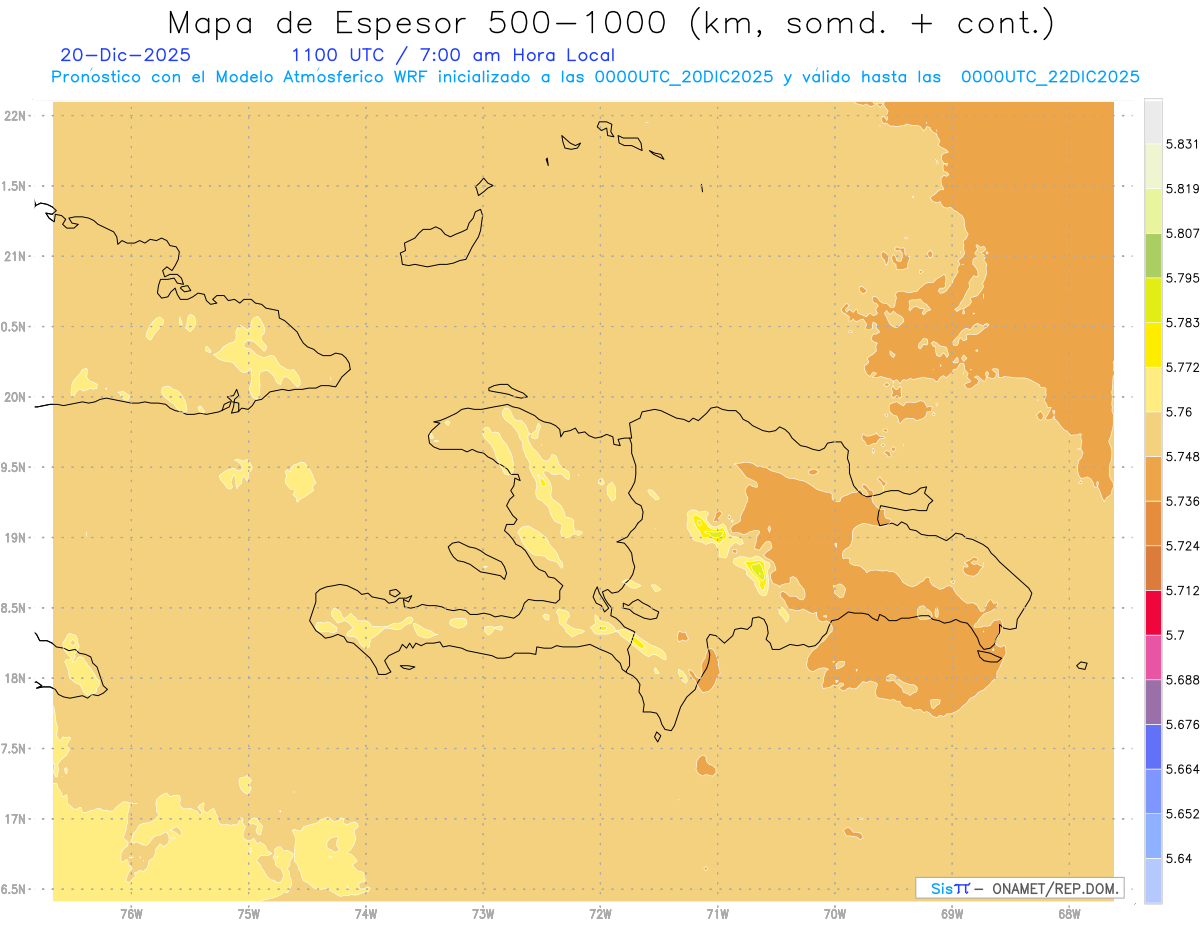
Task: Click the legend value 5.783
Action: click(1182, 323)
